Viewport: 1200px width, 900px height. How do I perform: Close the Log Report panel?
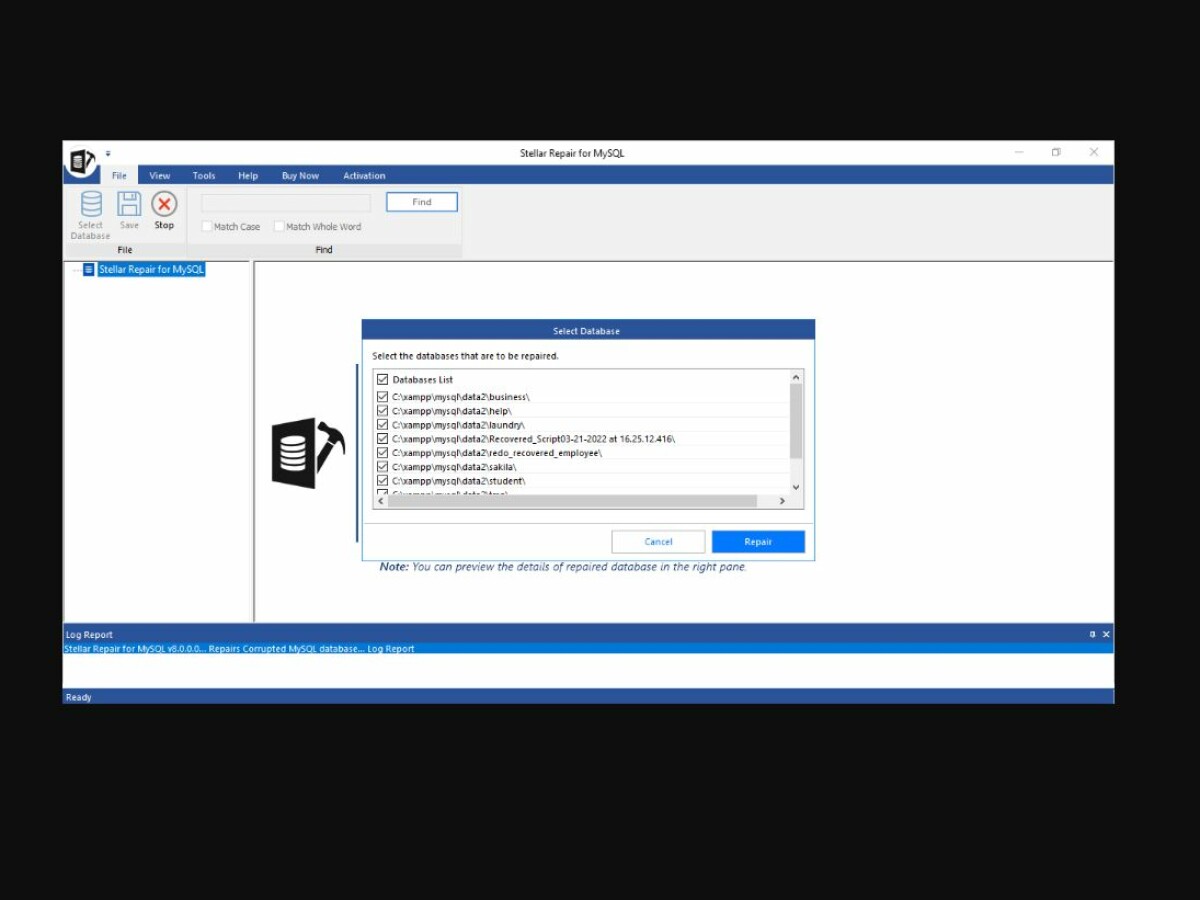(1106, 634)
